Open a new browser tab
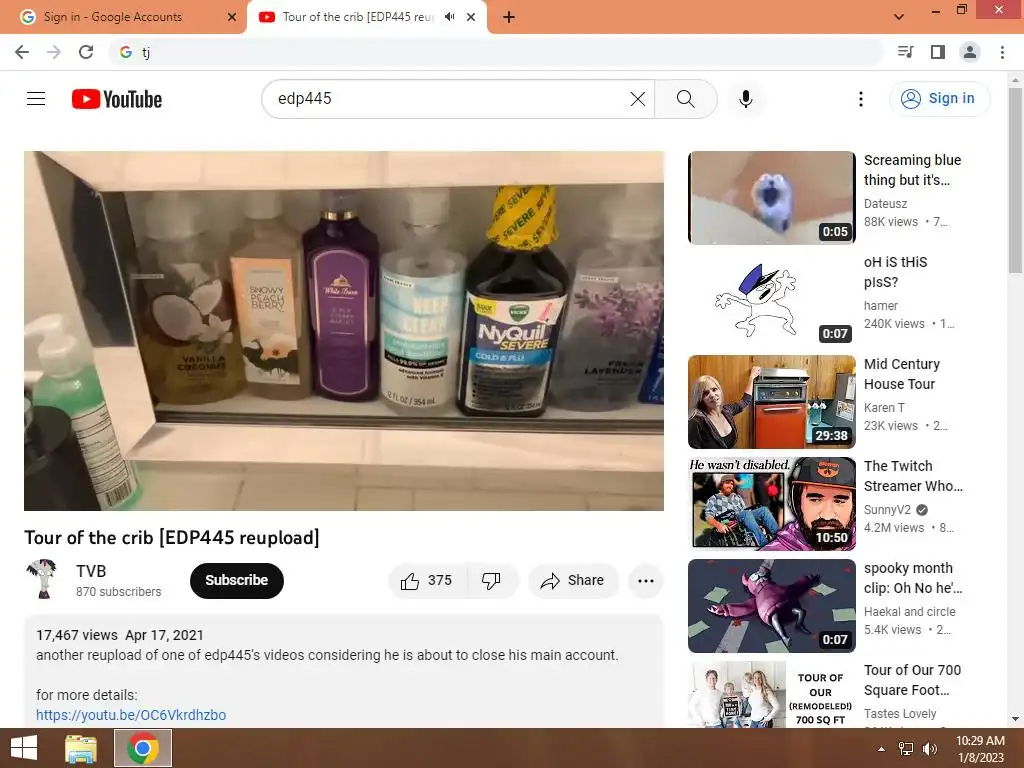Viewport: 1024px width, 768px height. (509, 17)
